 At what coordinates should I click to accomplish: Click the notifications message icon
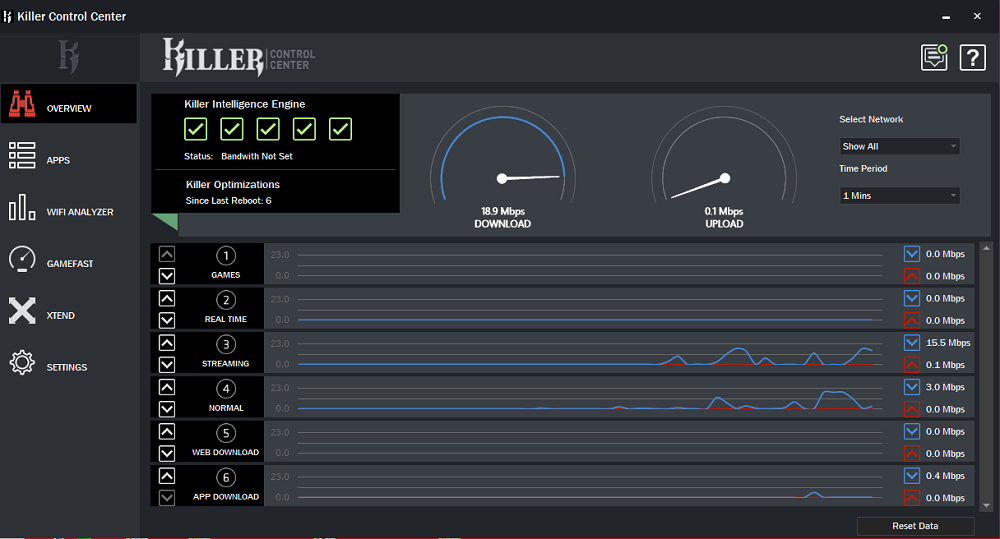pos(934,57)
